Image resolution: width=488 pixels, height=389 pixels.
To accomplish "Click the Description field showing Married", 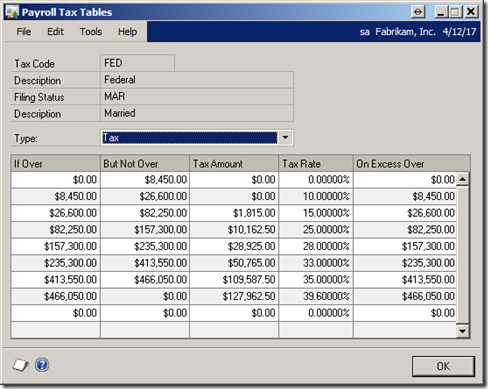I will [197, 113].
